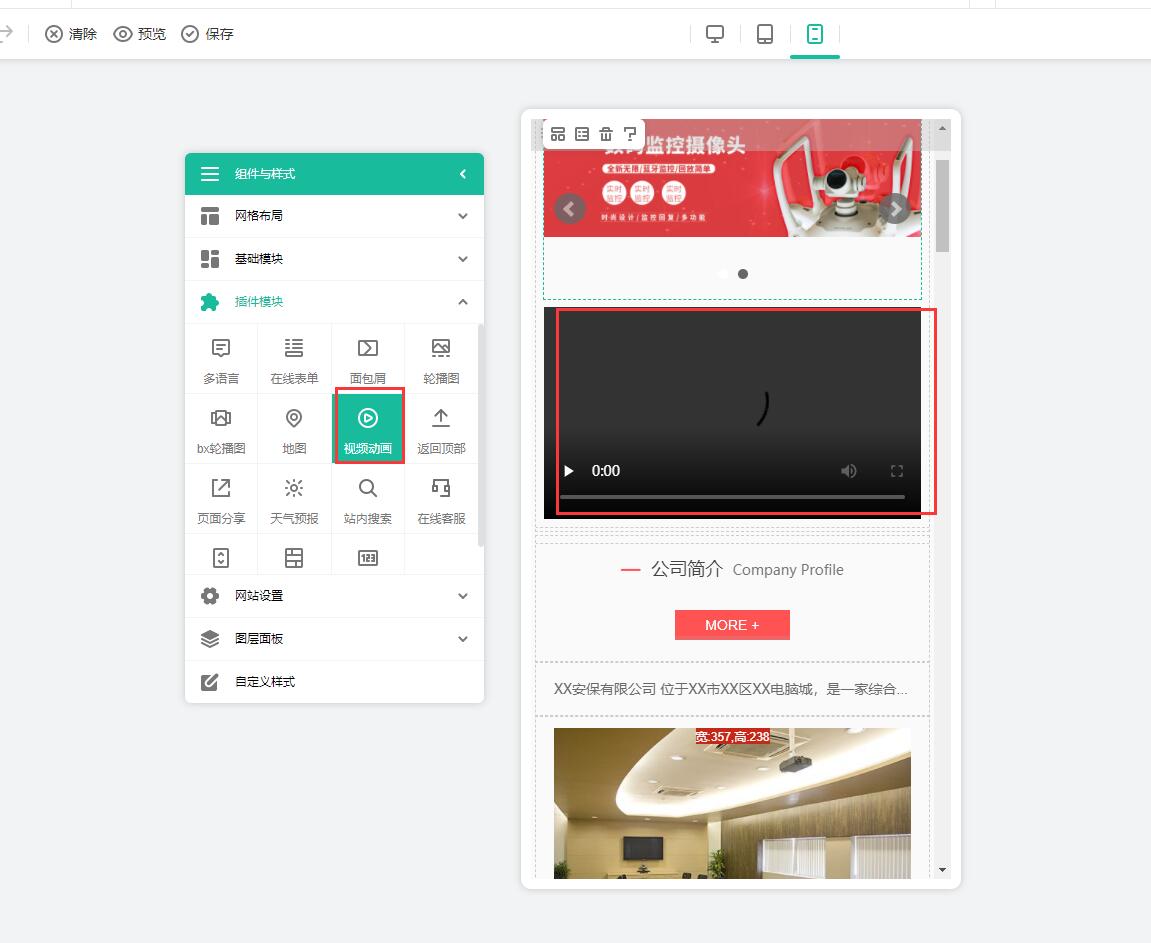Select the 视频动画 video plugin module
1151x943 pixels.
pyautogui.click(x=368, y=428)
